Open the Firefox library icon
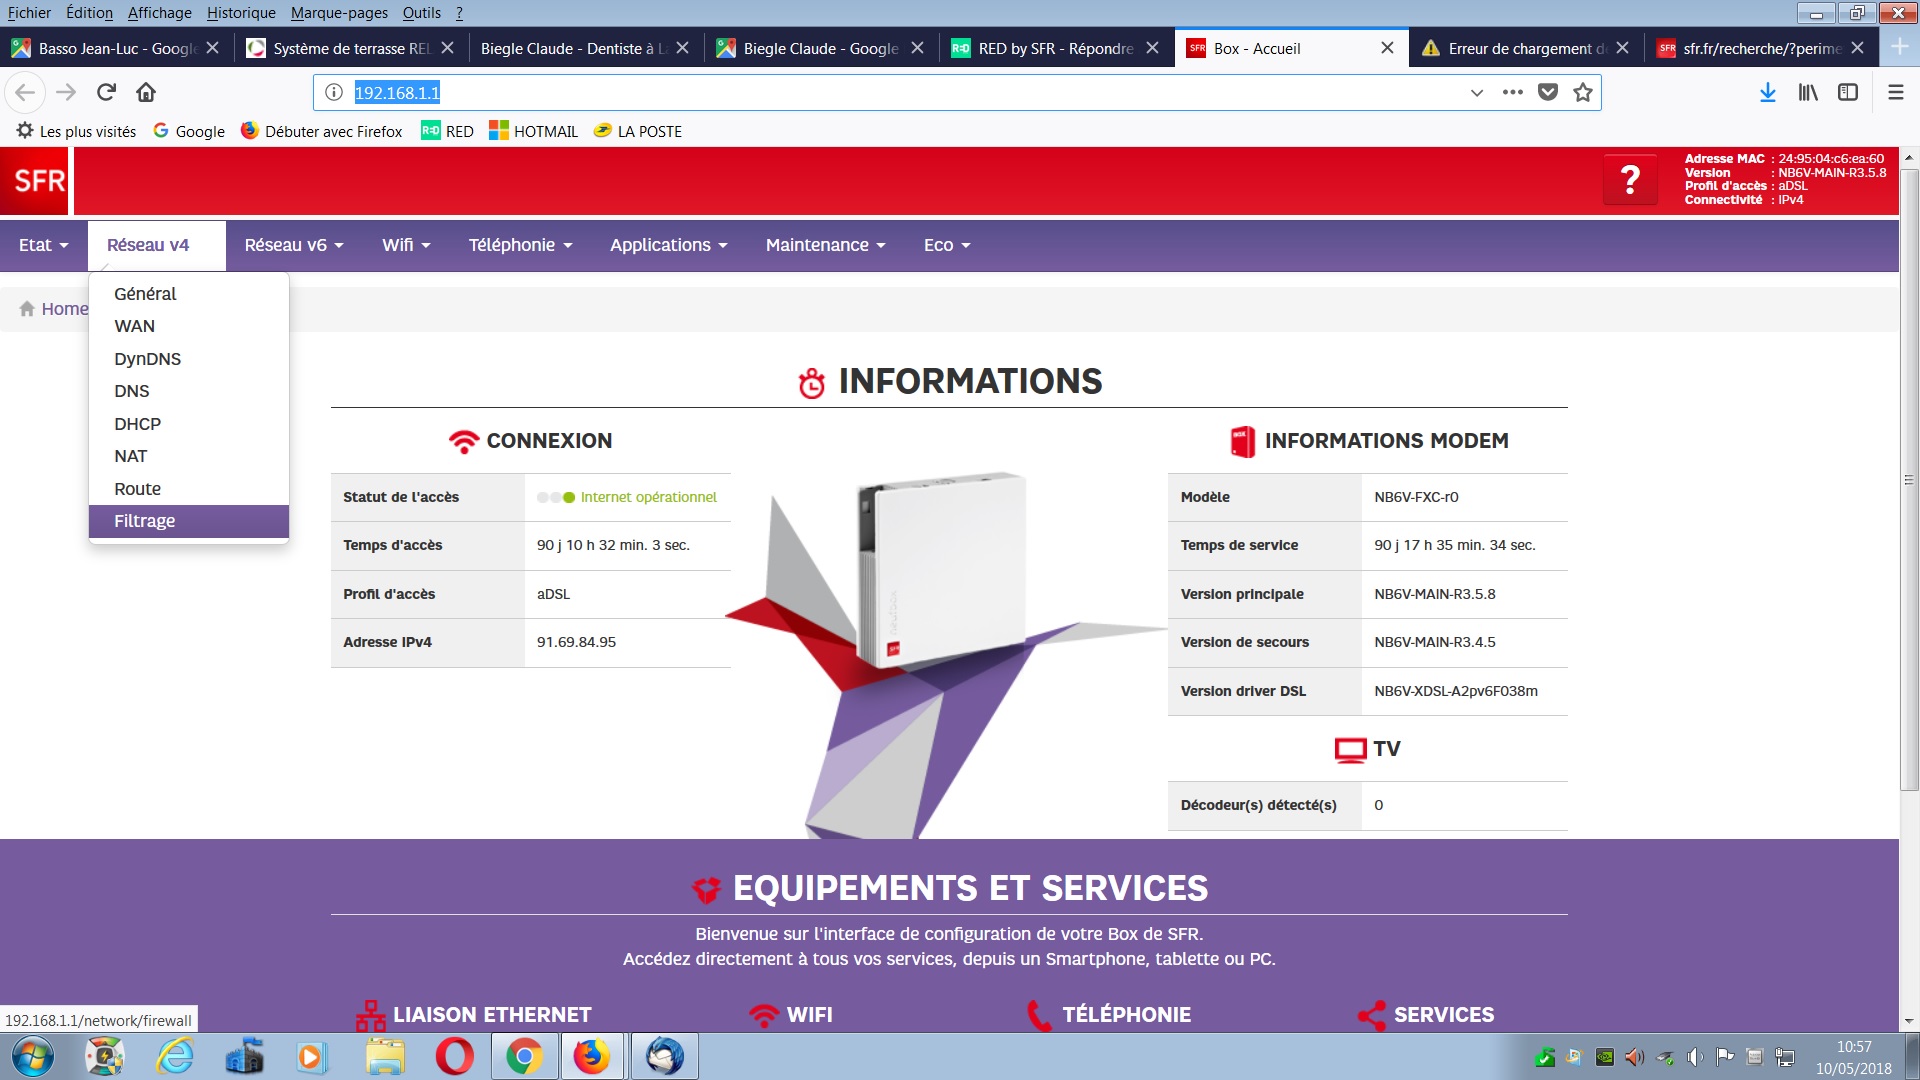 pos(1808,92)
